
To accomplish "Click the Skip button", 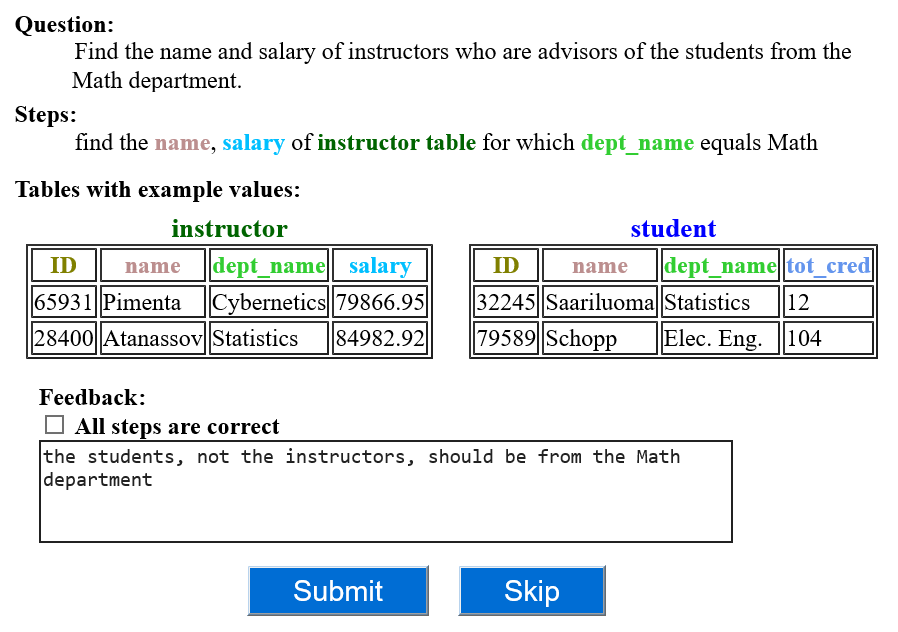I will coord(532,591).
